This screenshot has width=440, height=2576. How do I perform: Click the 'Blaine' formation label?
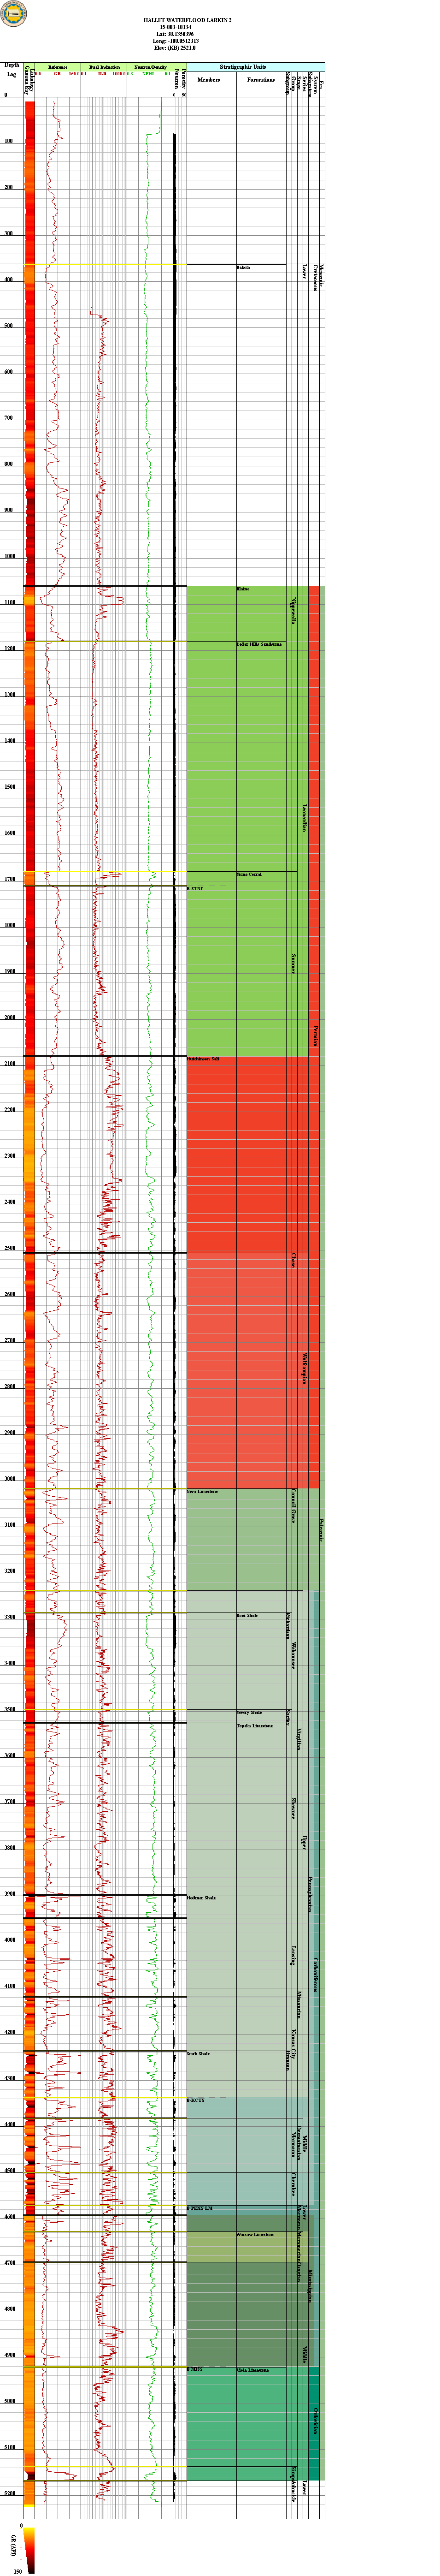click(x=243, y=589)
